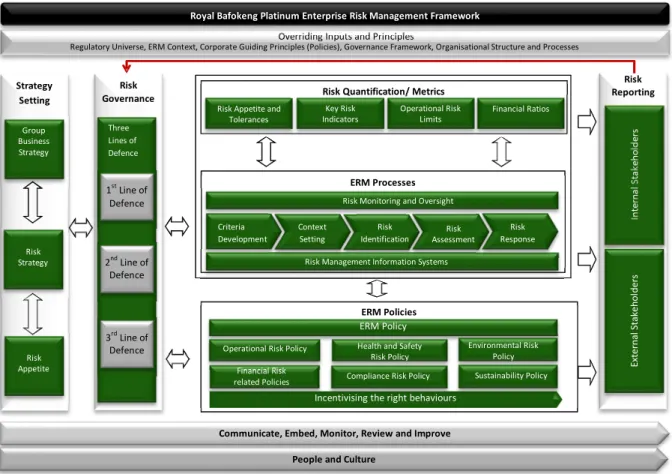The image size is (672, 474).
Task: Select Risk Appetite and Tolerances box
Action: tap(249, 114)
